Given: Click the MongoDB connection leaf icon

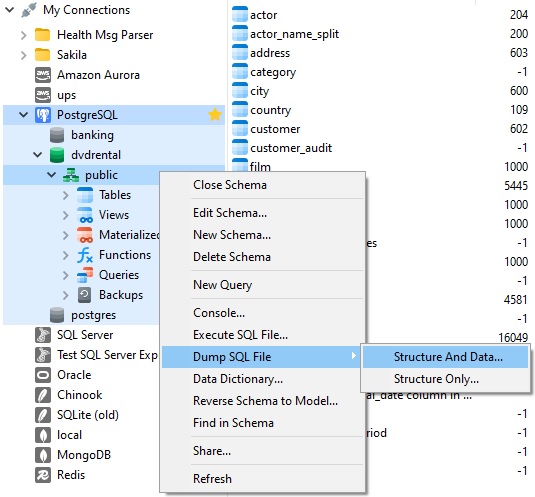Looking at the screenshot, I should click(43, 455).
